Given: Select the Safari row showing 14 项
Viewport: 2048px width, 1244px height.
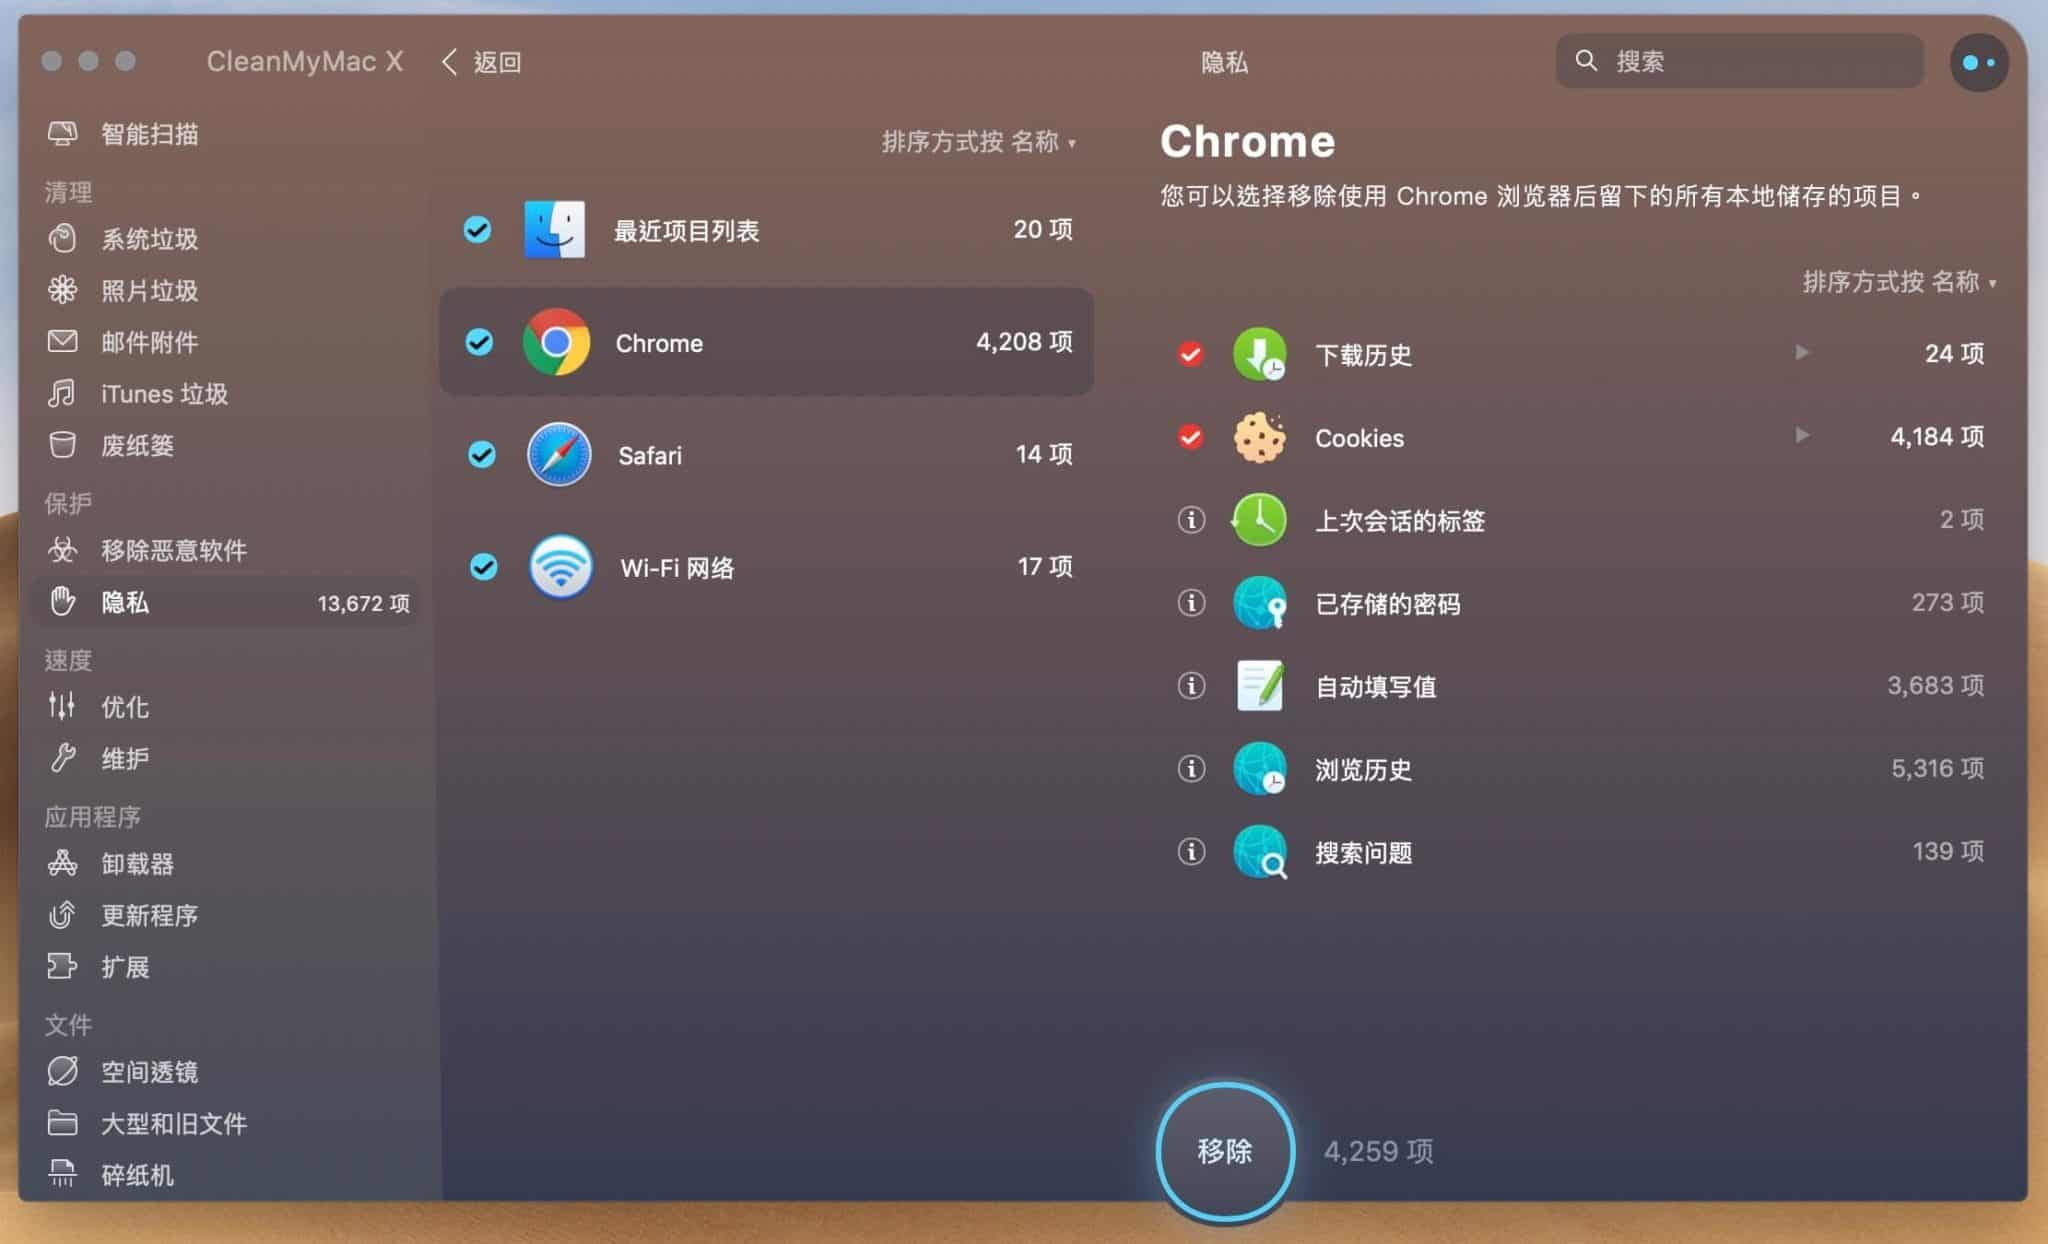Looking at the screenshot, I should click(x=766, y=454).
